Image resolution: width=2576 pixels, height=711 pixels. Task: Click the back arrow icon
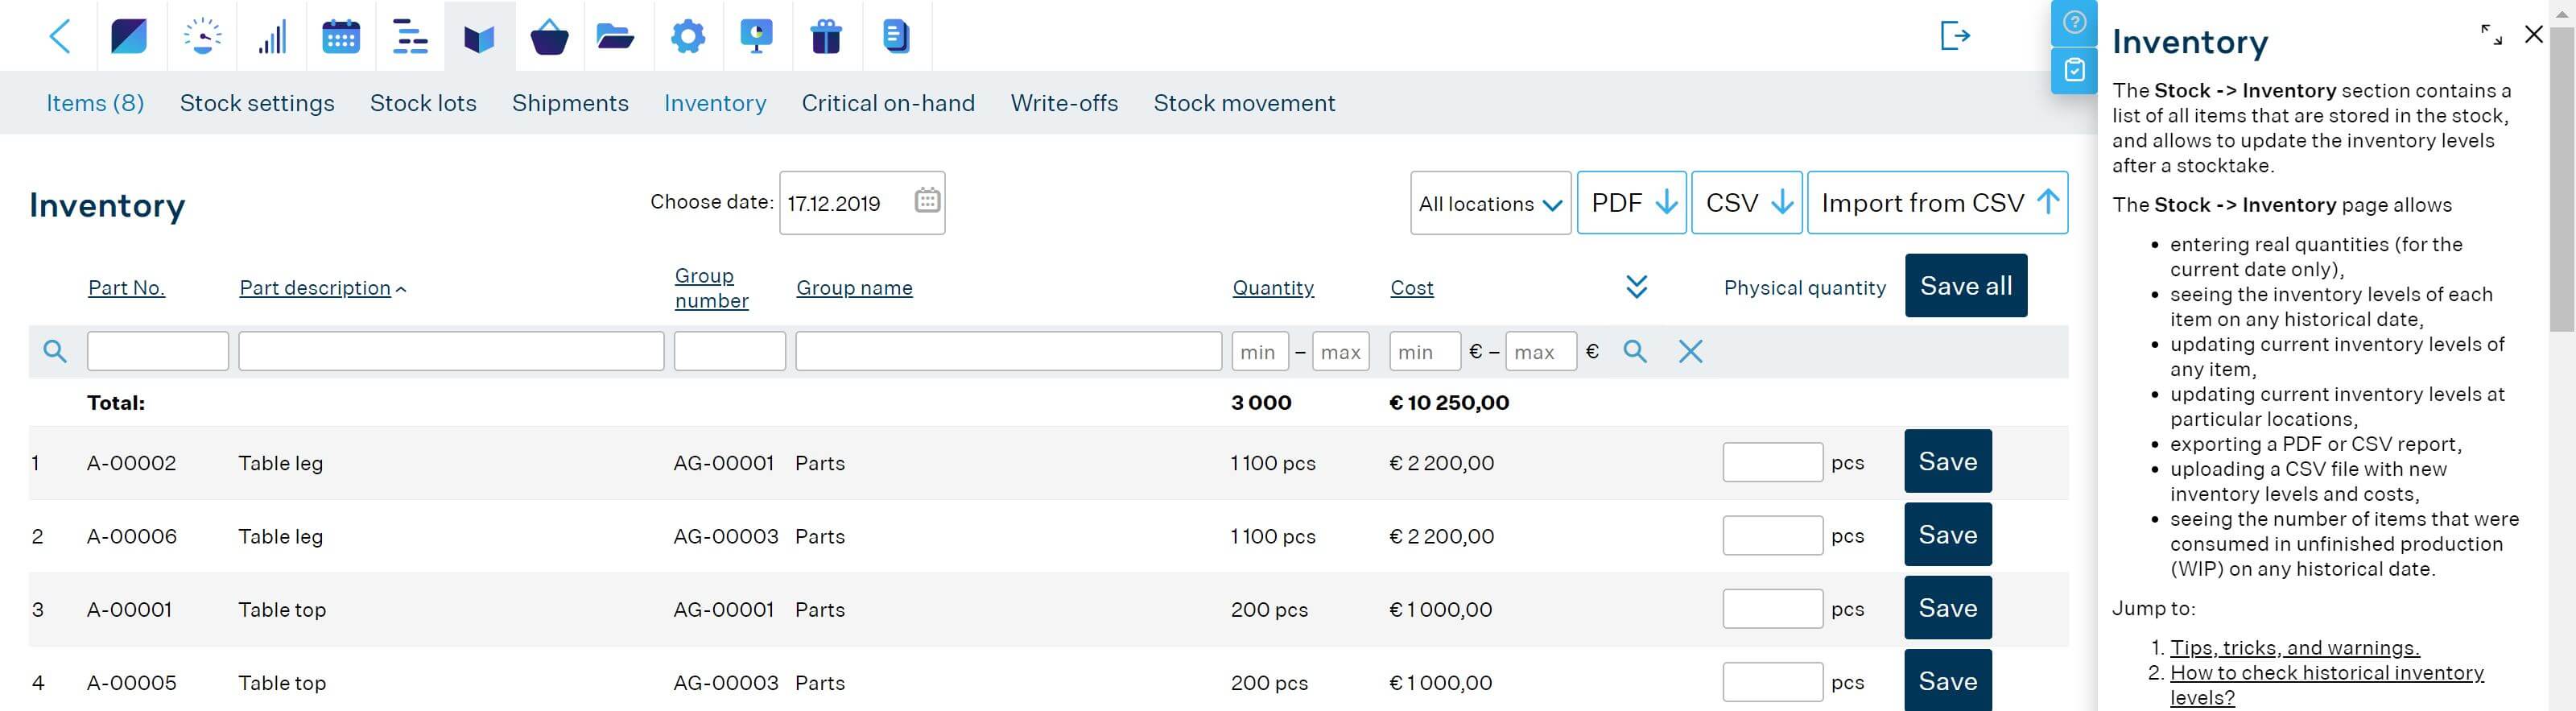click(x=60, y=37)
